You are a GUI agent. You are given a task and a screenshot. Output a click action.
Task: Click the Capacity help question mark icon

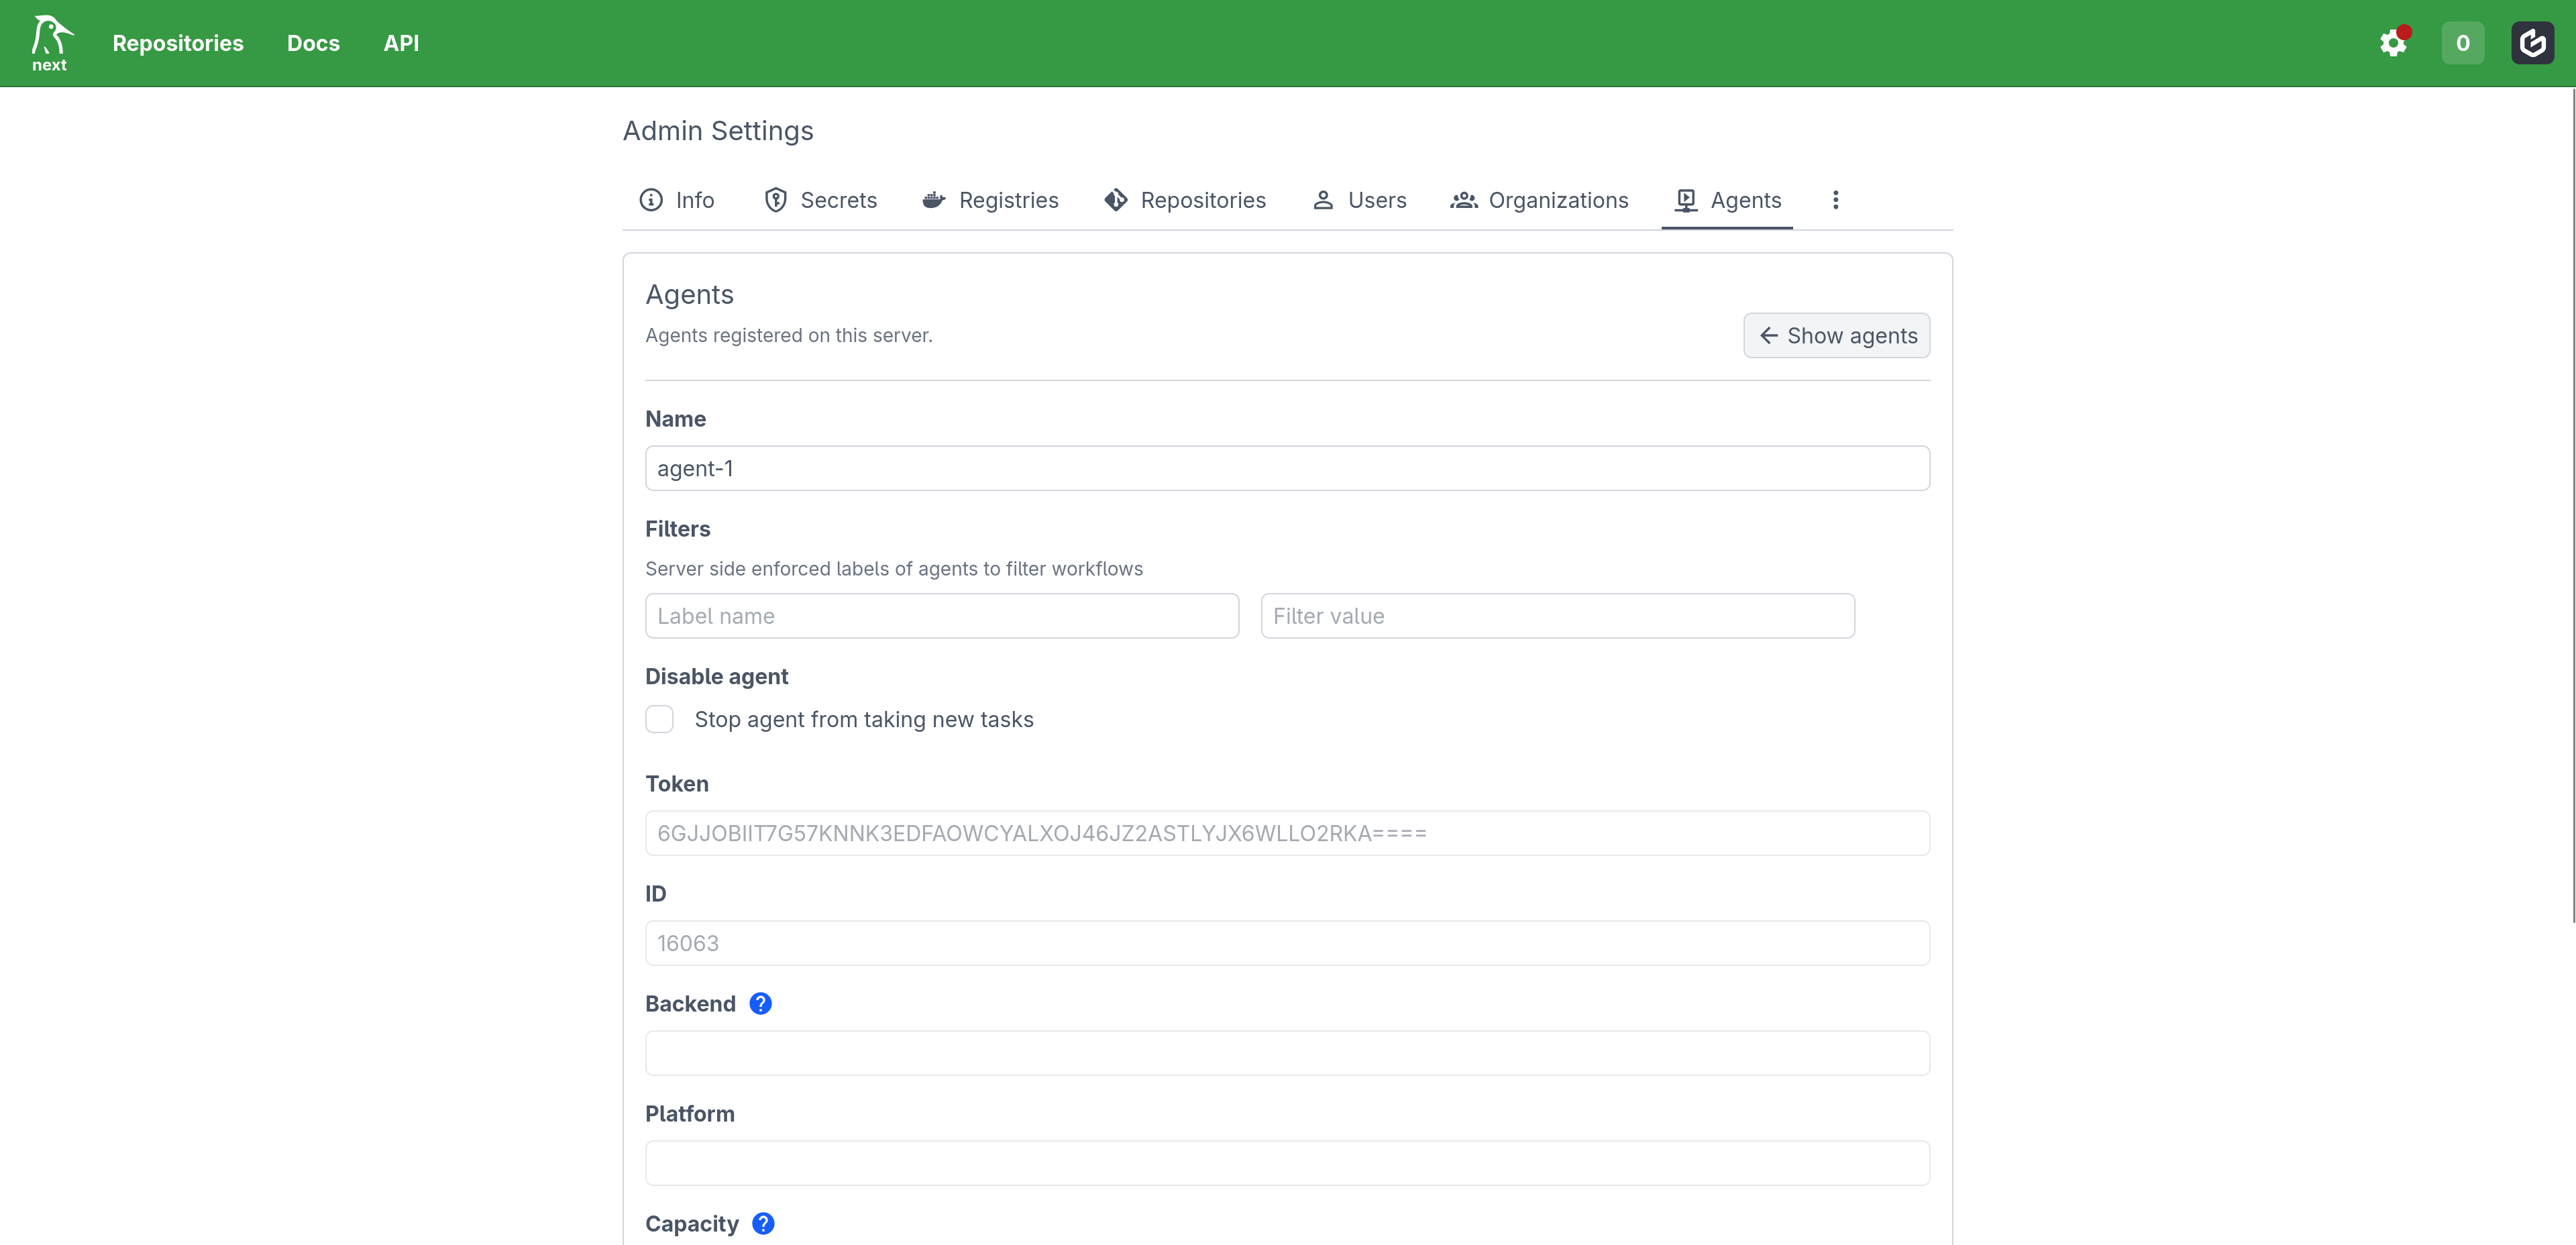[x=763, y=1223]
